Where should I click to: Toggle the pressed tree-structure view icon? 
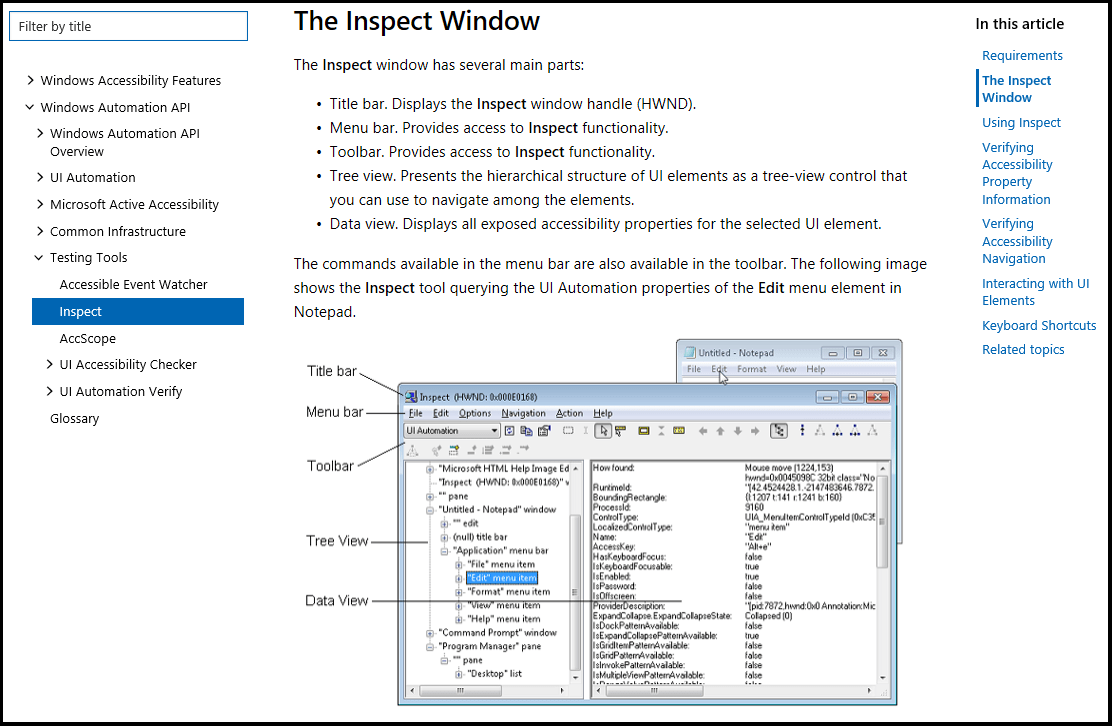pos(779,430)
